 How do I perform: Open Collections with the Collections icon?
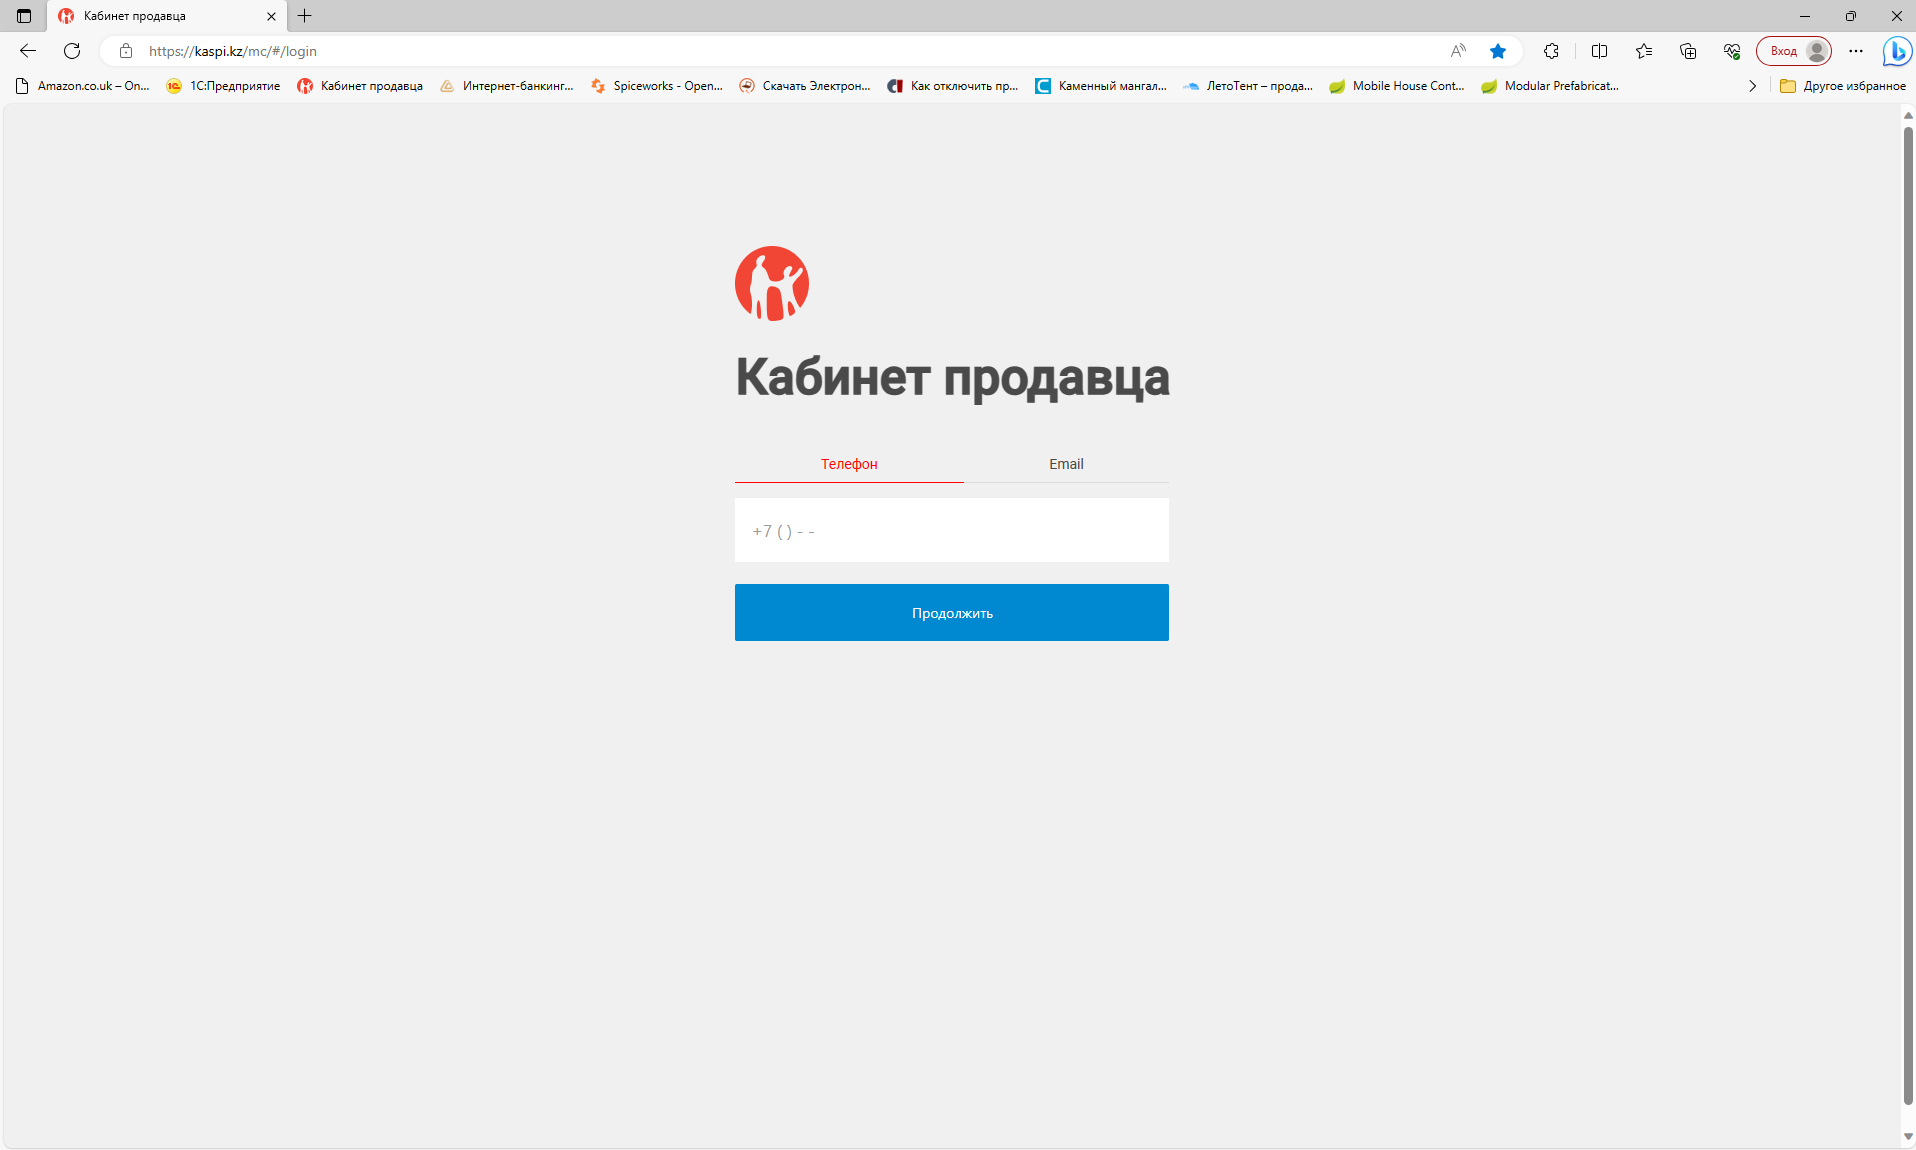[x=1690, y=50]
